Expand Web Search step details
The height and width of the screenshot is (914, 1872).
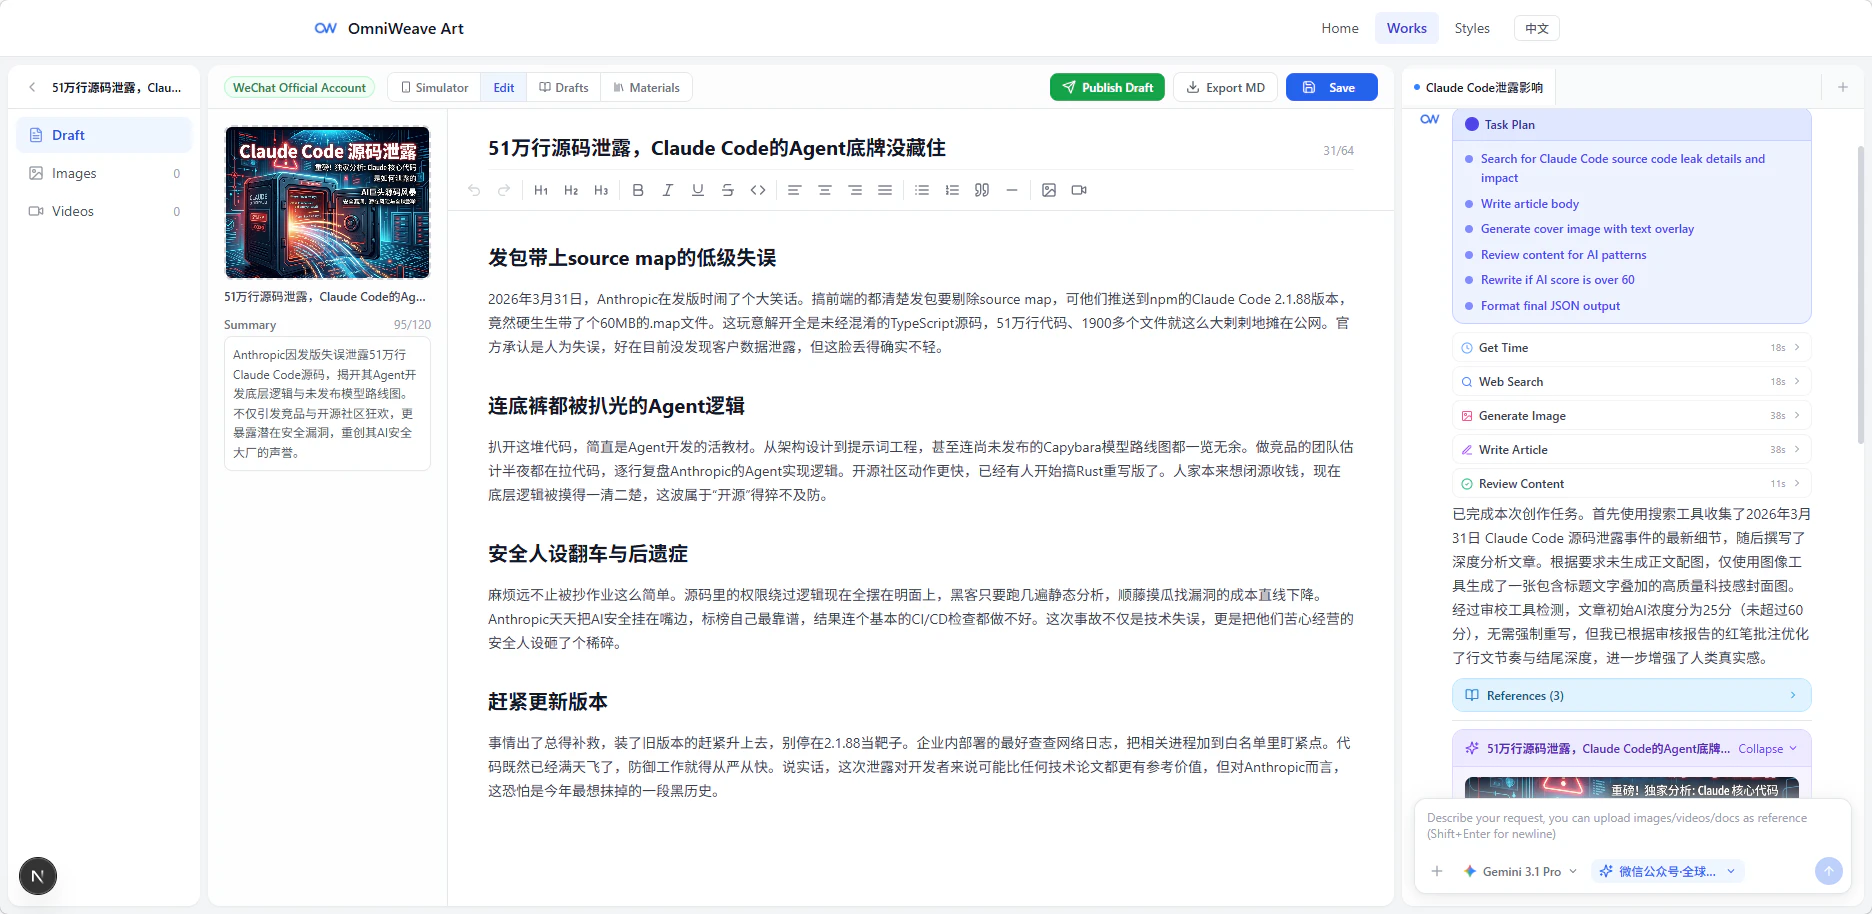click(1631, 382)
